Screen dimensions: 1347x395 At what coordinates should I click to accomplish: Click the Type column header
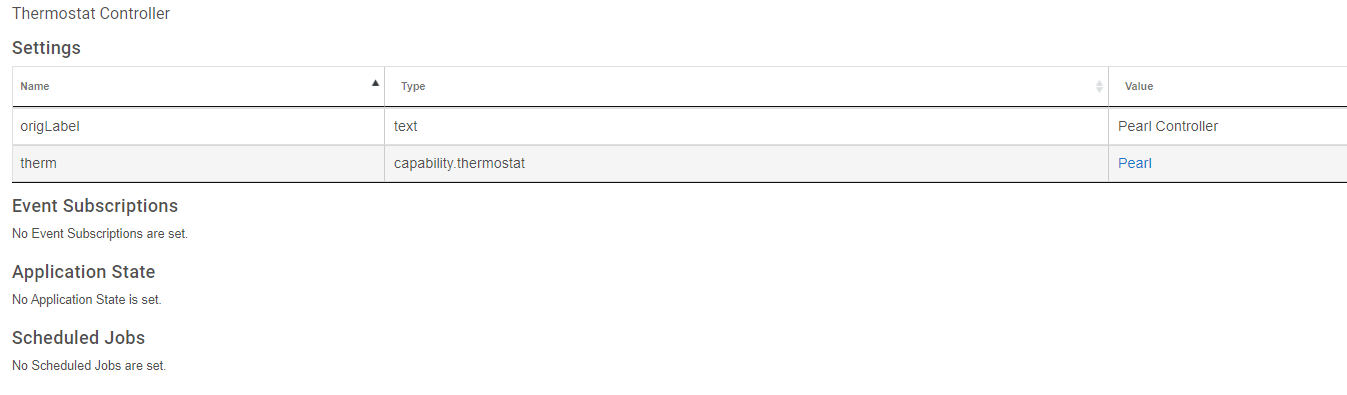pos(746,86)
